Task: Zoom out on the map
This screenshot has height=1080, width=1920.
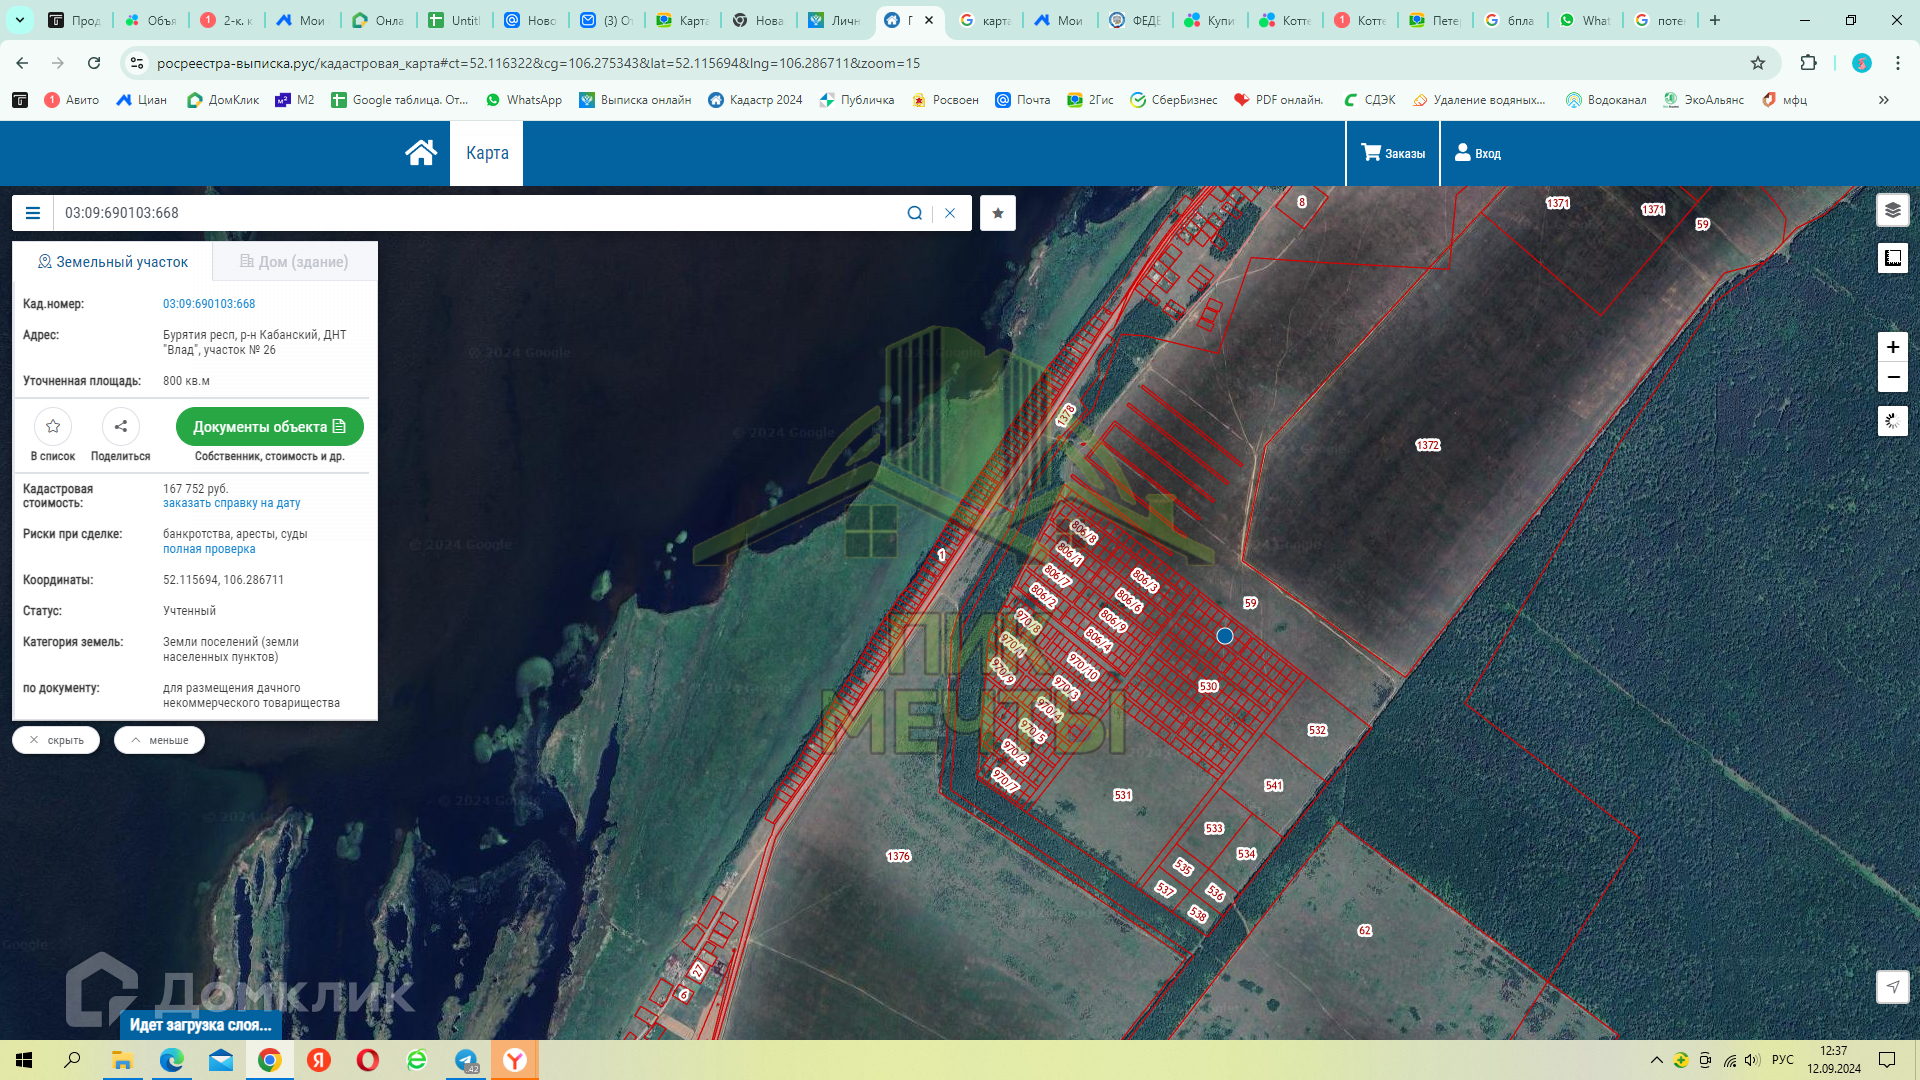Action: pos(1892,377)
